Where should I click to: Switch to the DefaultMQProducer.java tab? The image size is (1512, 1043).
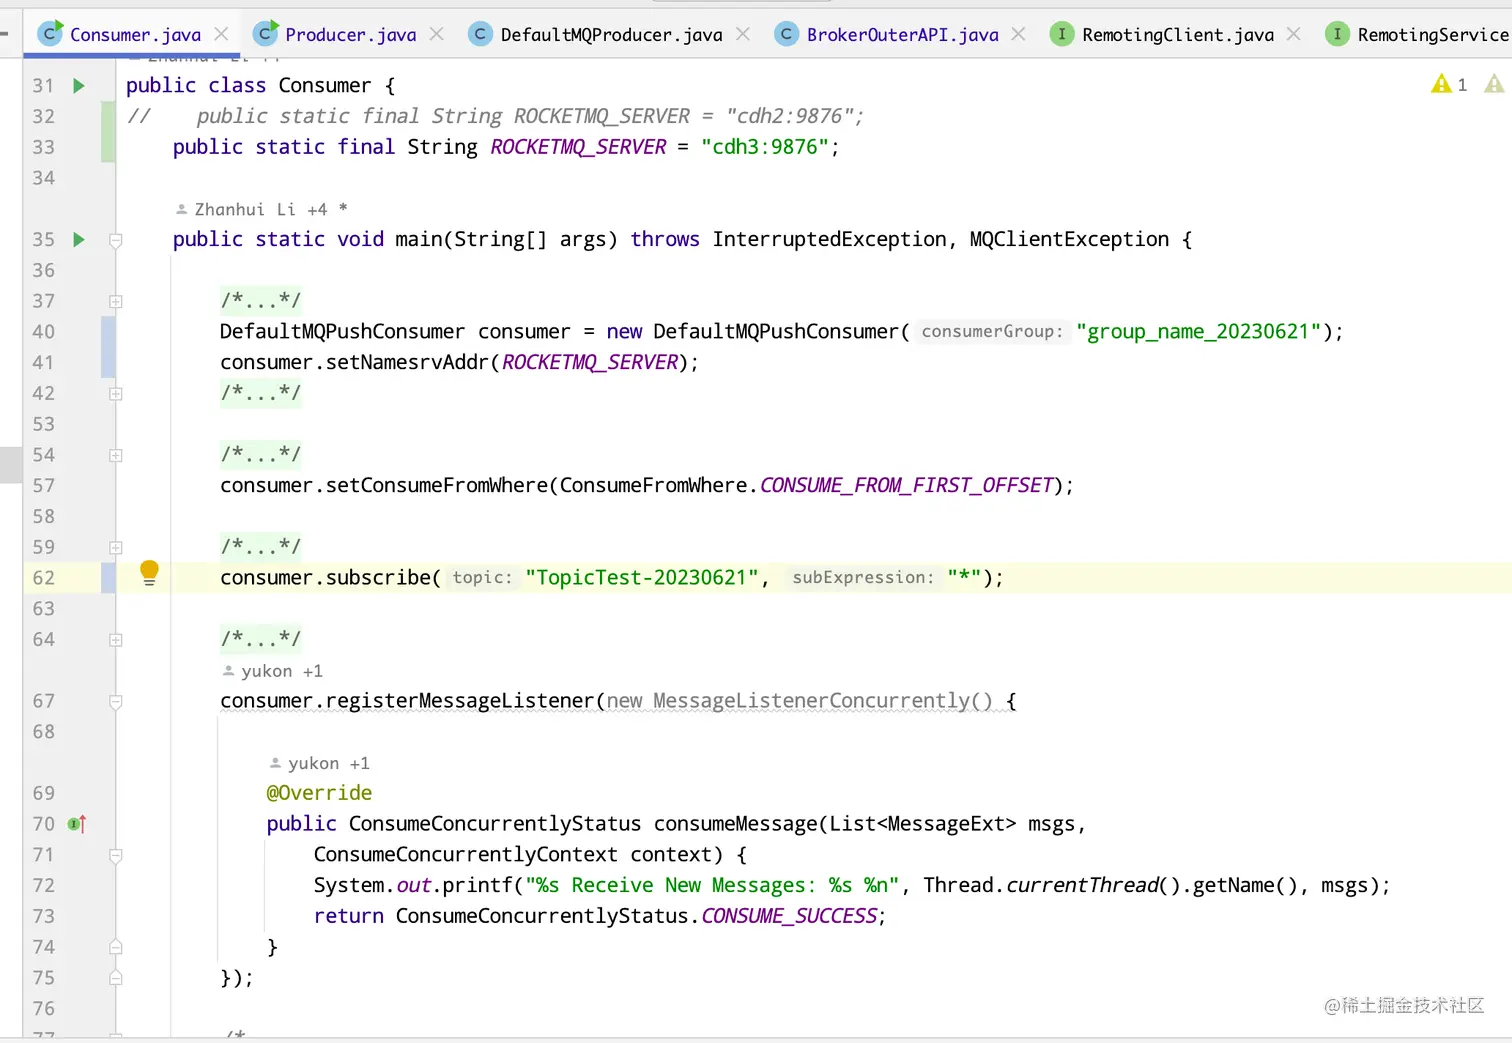pyautogui.click(x=611, y=34)
